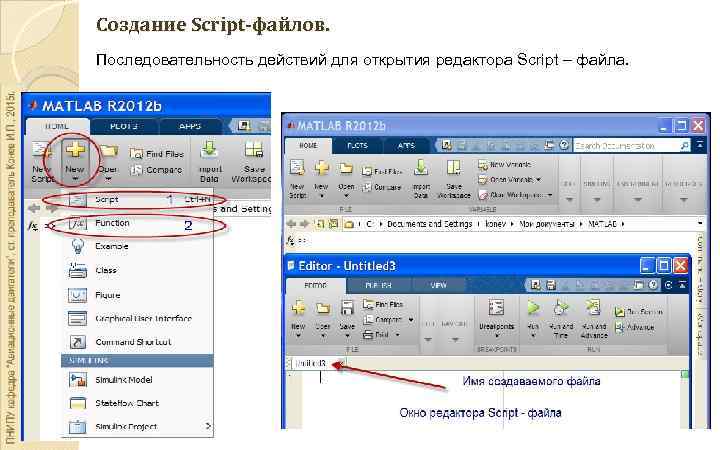Viewport: 720px width, 450px height.
Task: Click Compare in the Search Documentation window
Action: 382,187
